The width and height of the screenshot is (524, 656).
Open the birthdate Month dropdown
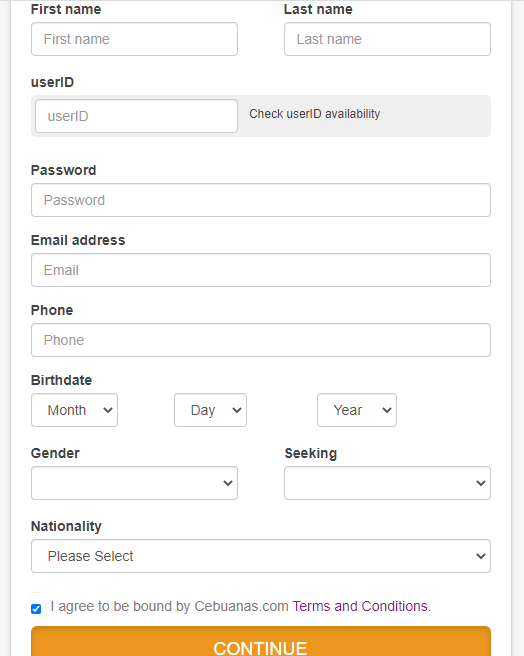74,410
